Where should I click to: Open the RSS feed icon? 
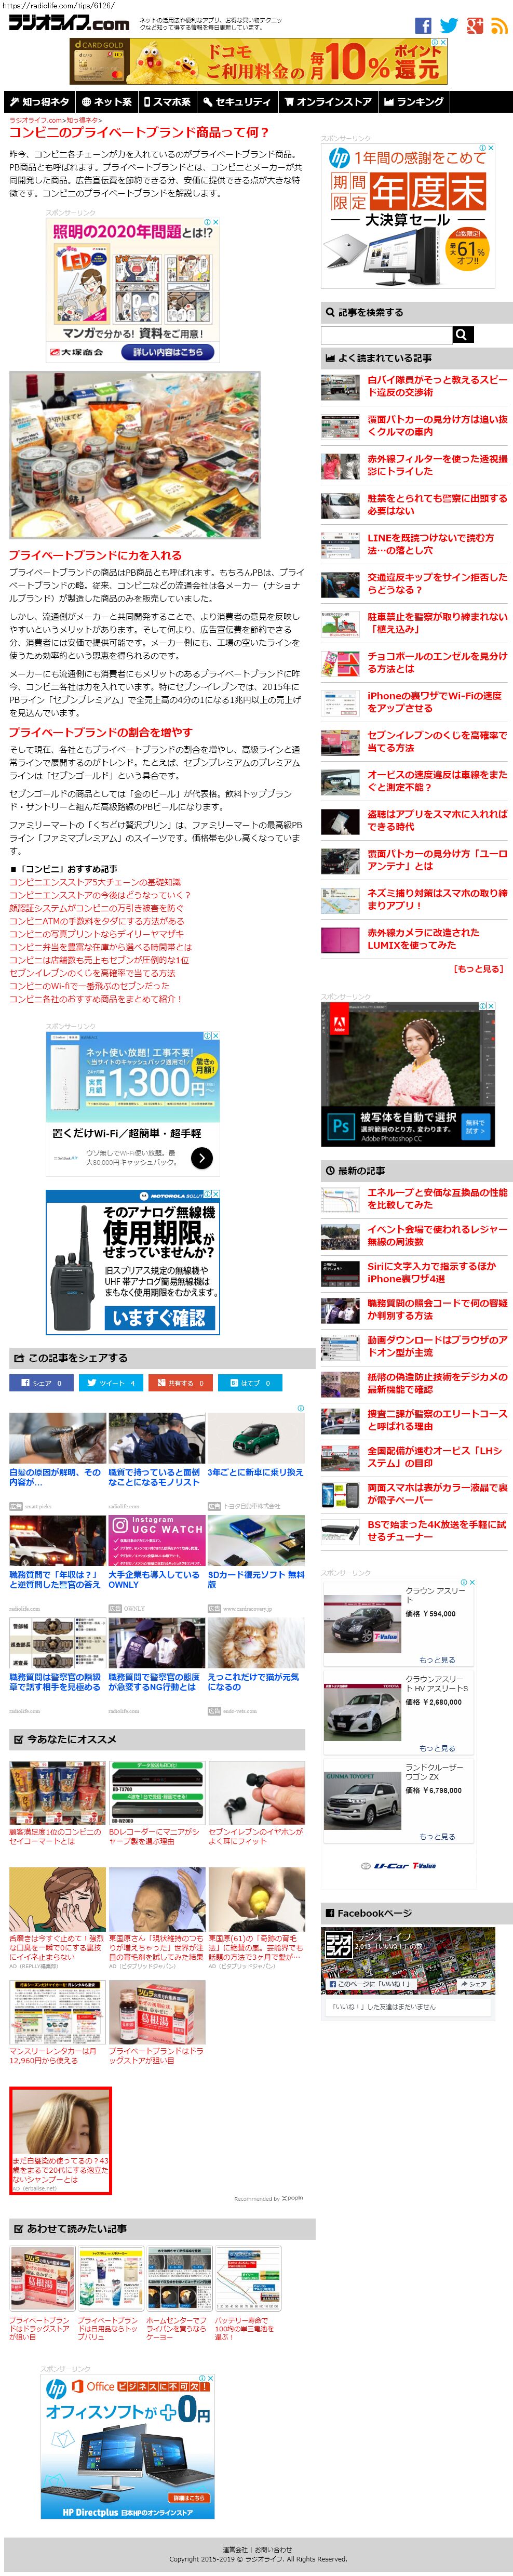[x=499, y=25]
